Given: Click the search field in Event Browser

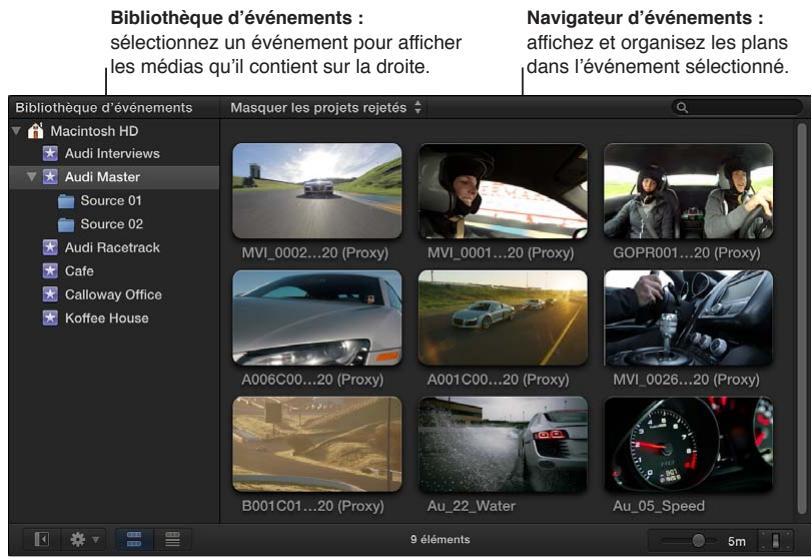Looking at the screenshot, I should tap(737, 108).
